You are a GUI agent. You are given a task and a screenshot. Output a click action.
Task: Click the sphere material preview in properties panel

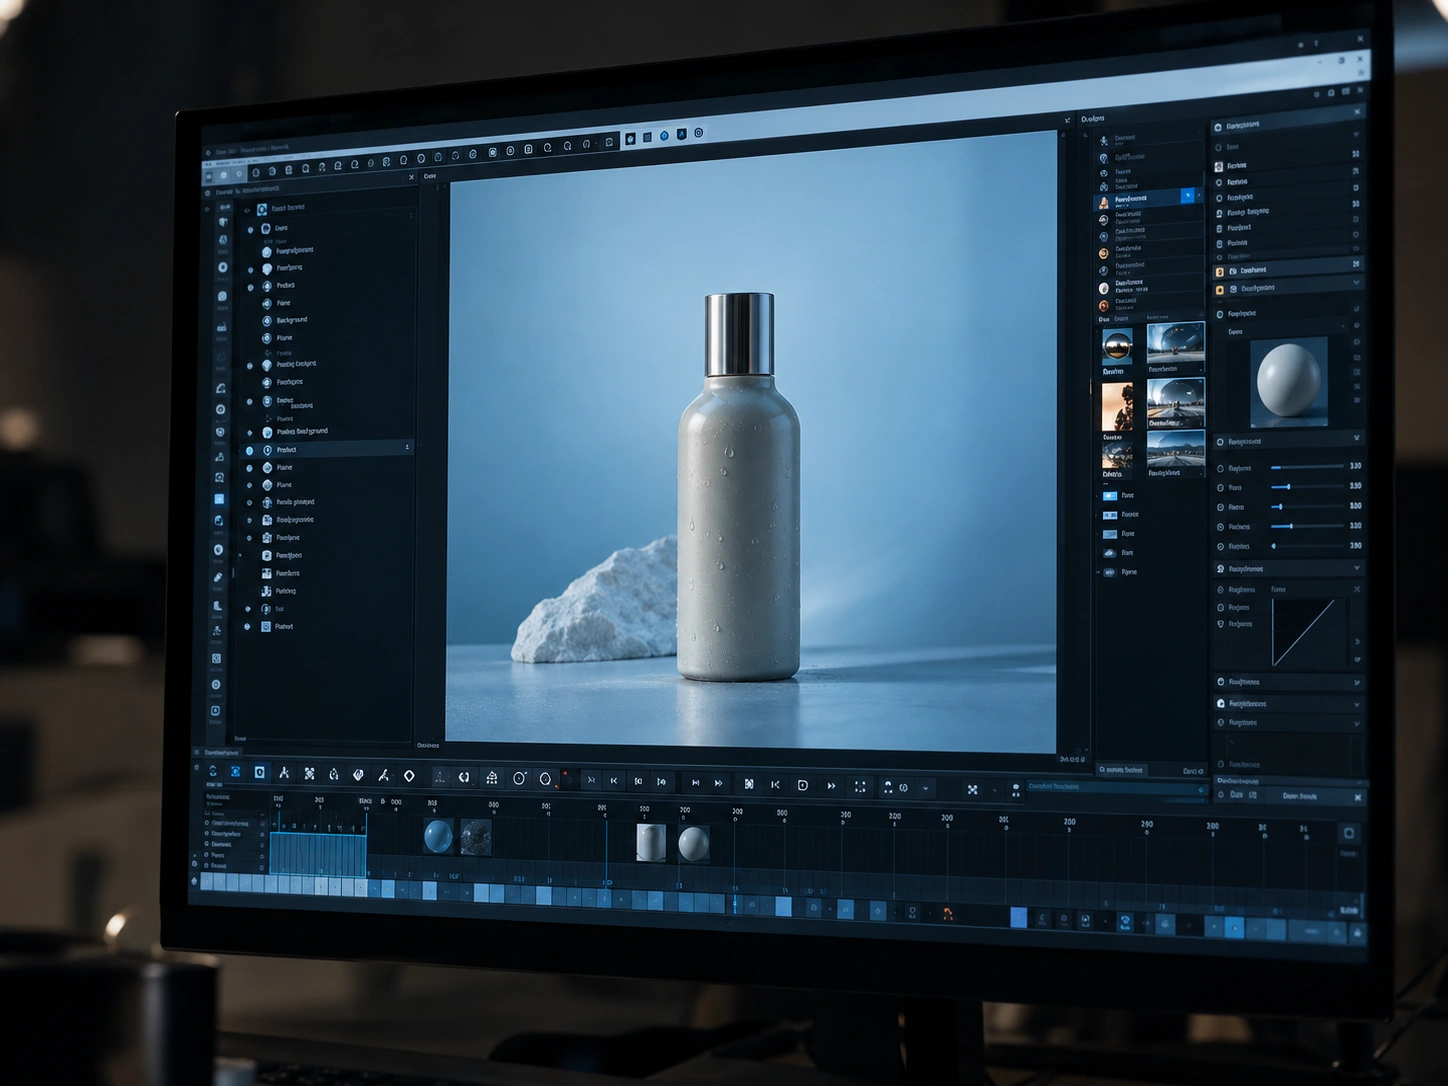(1288, 381)
